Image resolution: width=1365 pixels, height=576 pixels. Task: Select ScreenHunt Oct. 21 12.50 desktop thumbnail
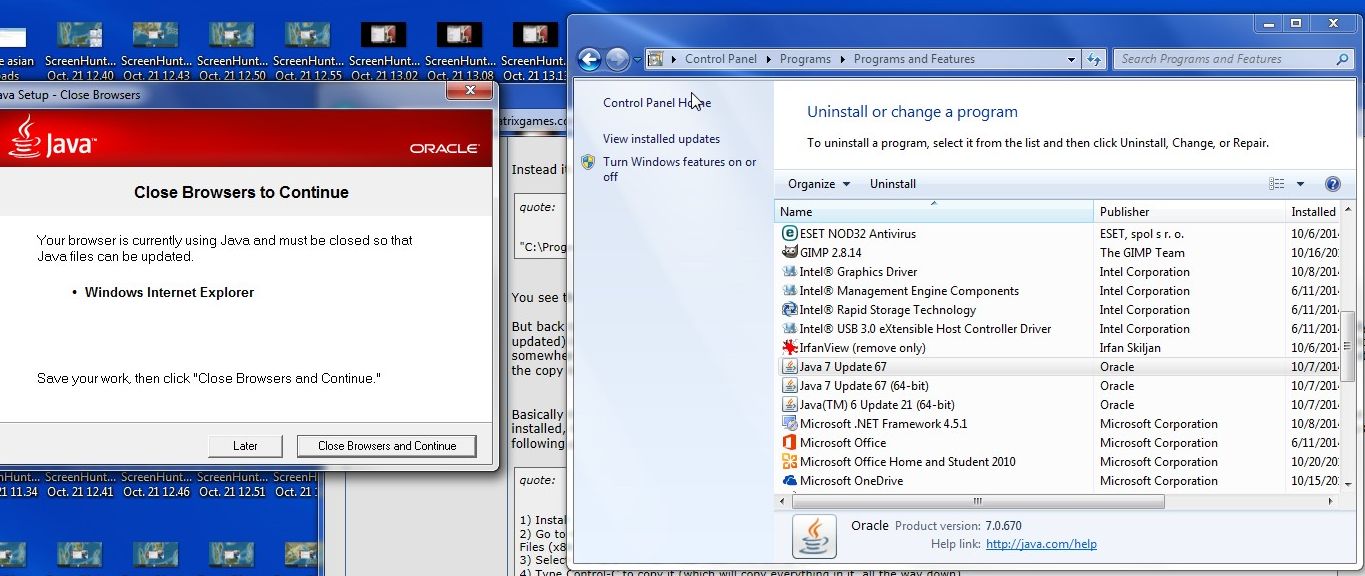[x=232, y=36]
